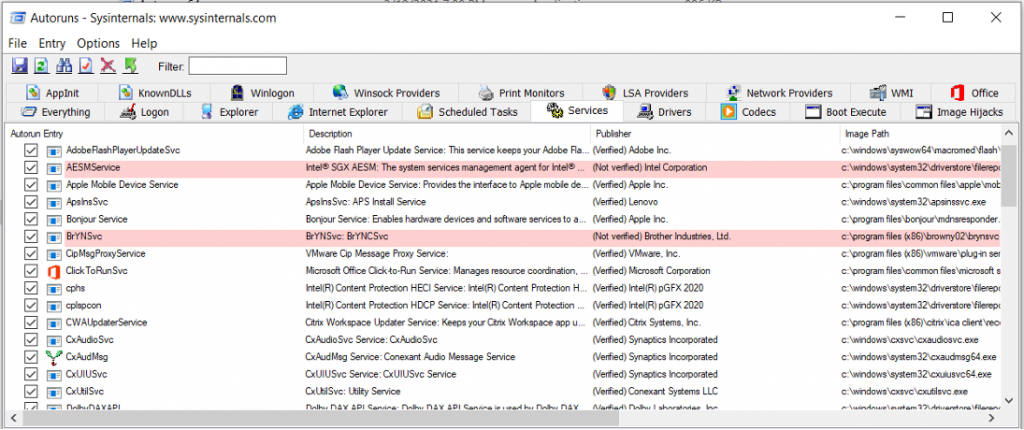
Task: Click the Office icon beside ClickToRunSvc
Action: click(54, 271)
